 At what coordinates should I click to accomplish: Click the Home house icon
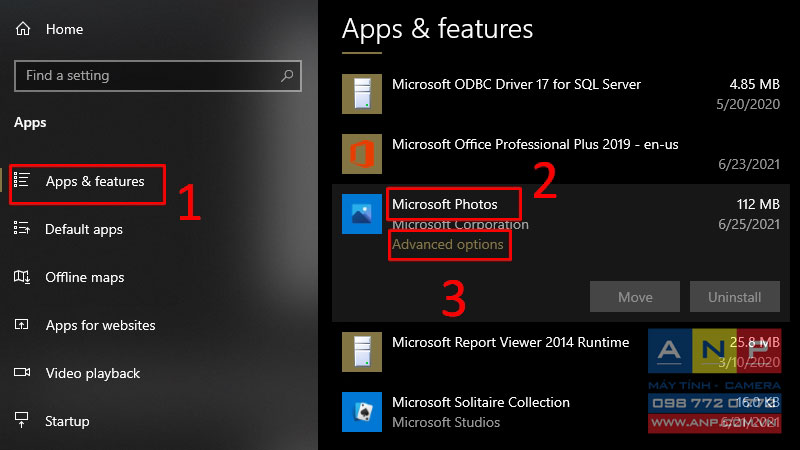tap(23, 29)
